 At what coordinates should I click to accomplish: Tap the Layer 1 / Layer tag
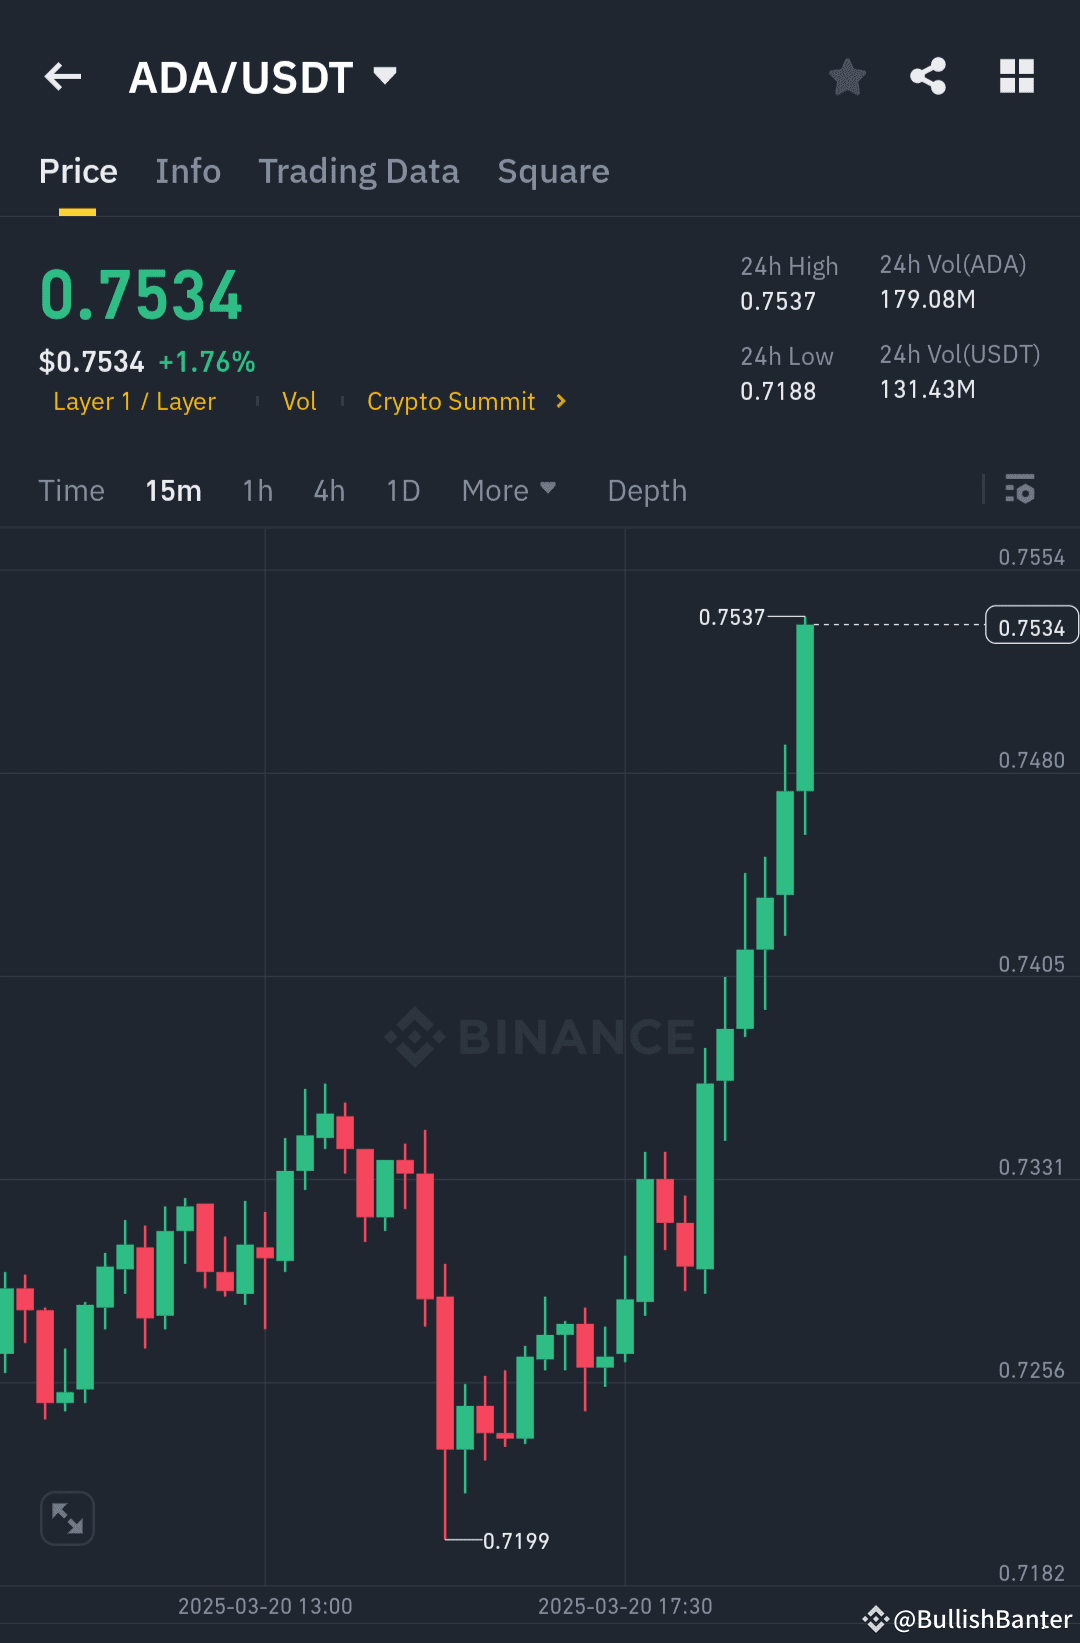pyautogui.click(x=135, y=401)
